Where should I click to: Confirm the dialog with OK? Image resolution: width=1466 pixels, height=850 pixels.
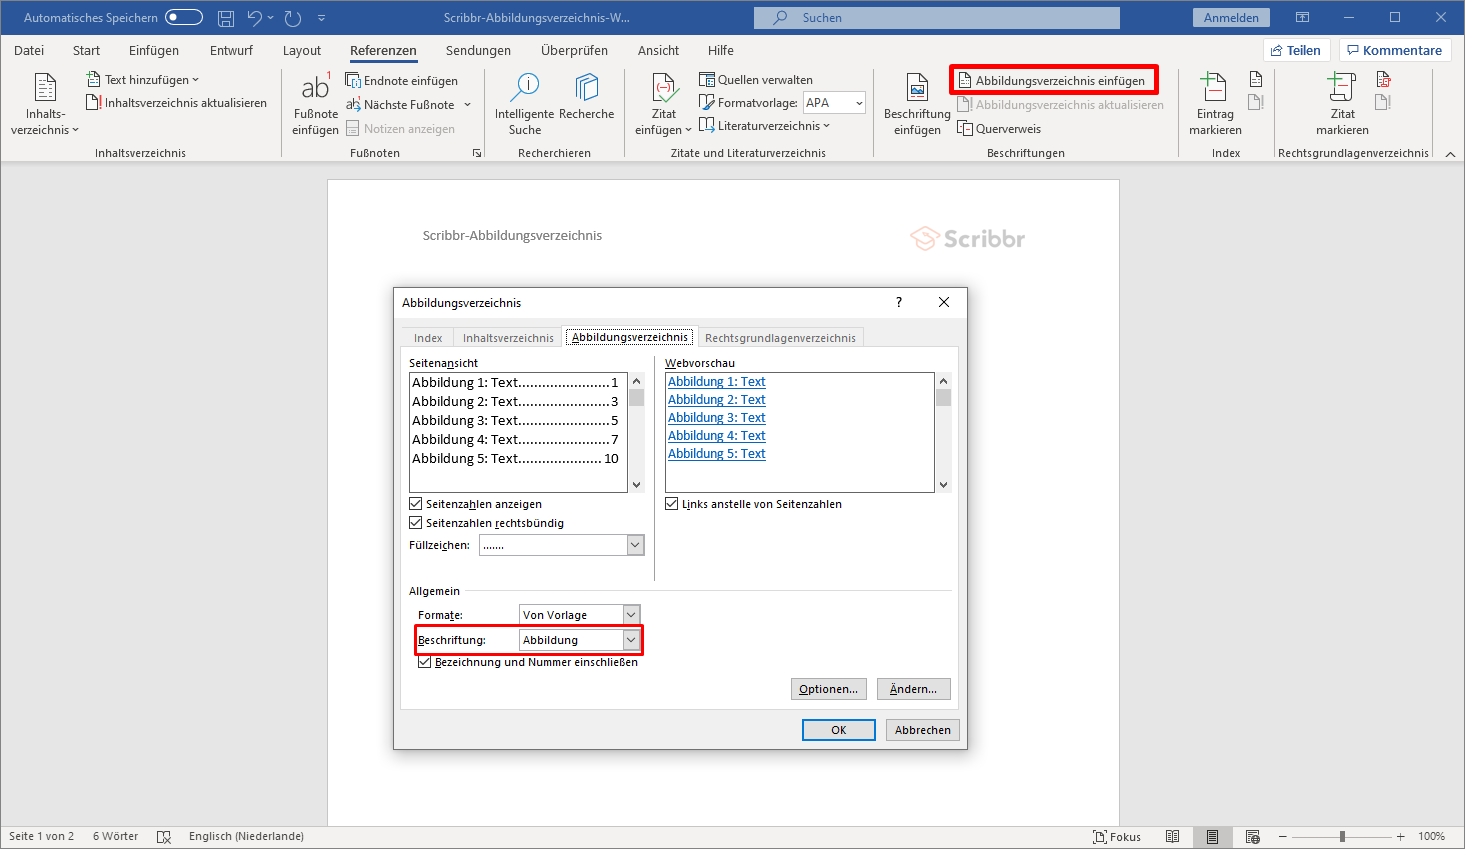click(839, 730)
